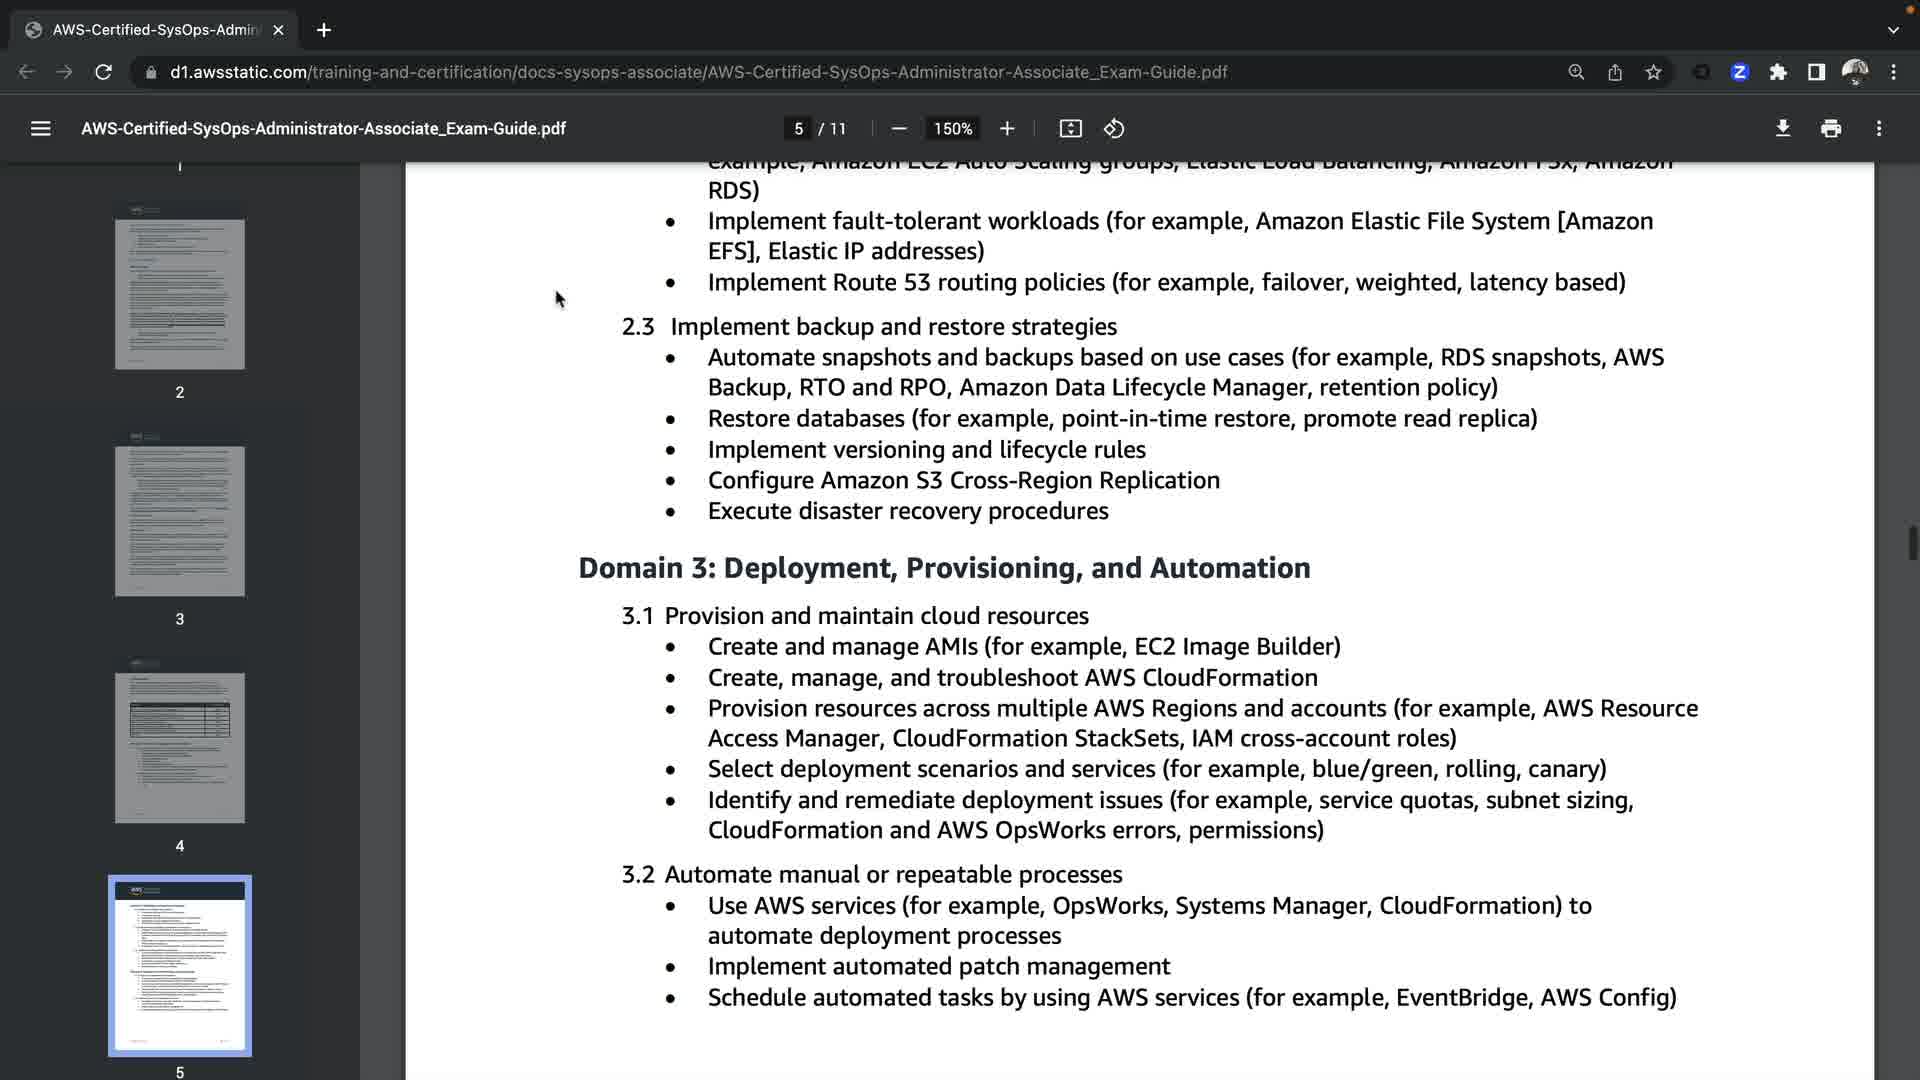Viewport: 1920px width, 1080px height.
Task: Bookmark this page with star icon
Action: (x=1653, y=72)
